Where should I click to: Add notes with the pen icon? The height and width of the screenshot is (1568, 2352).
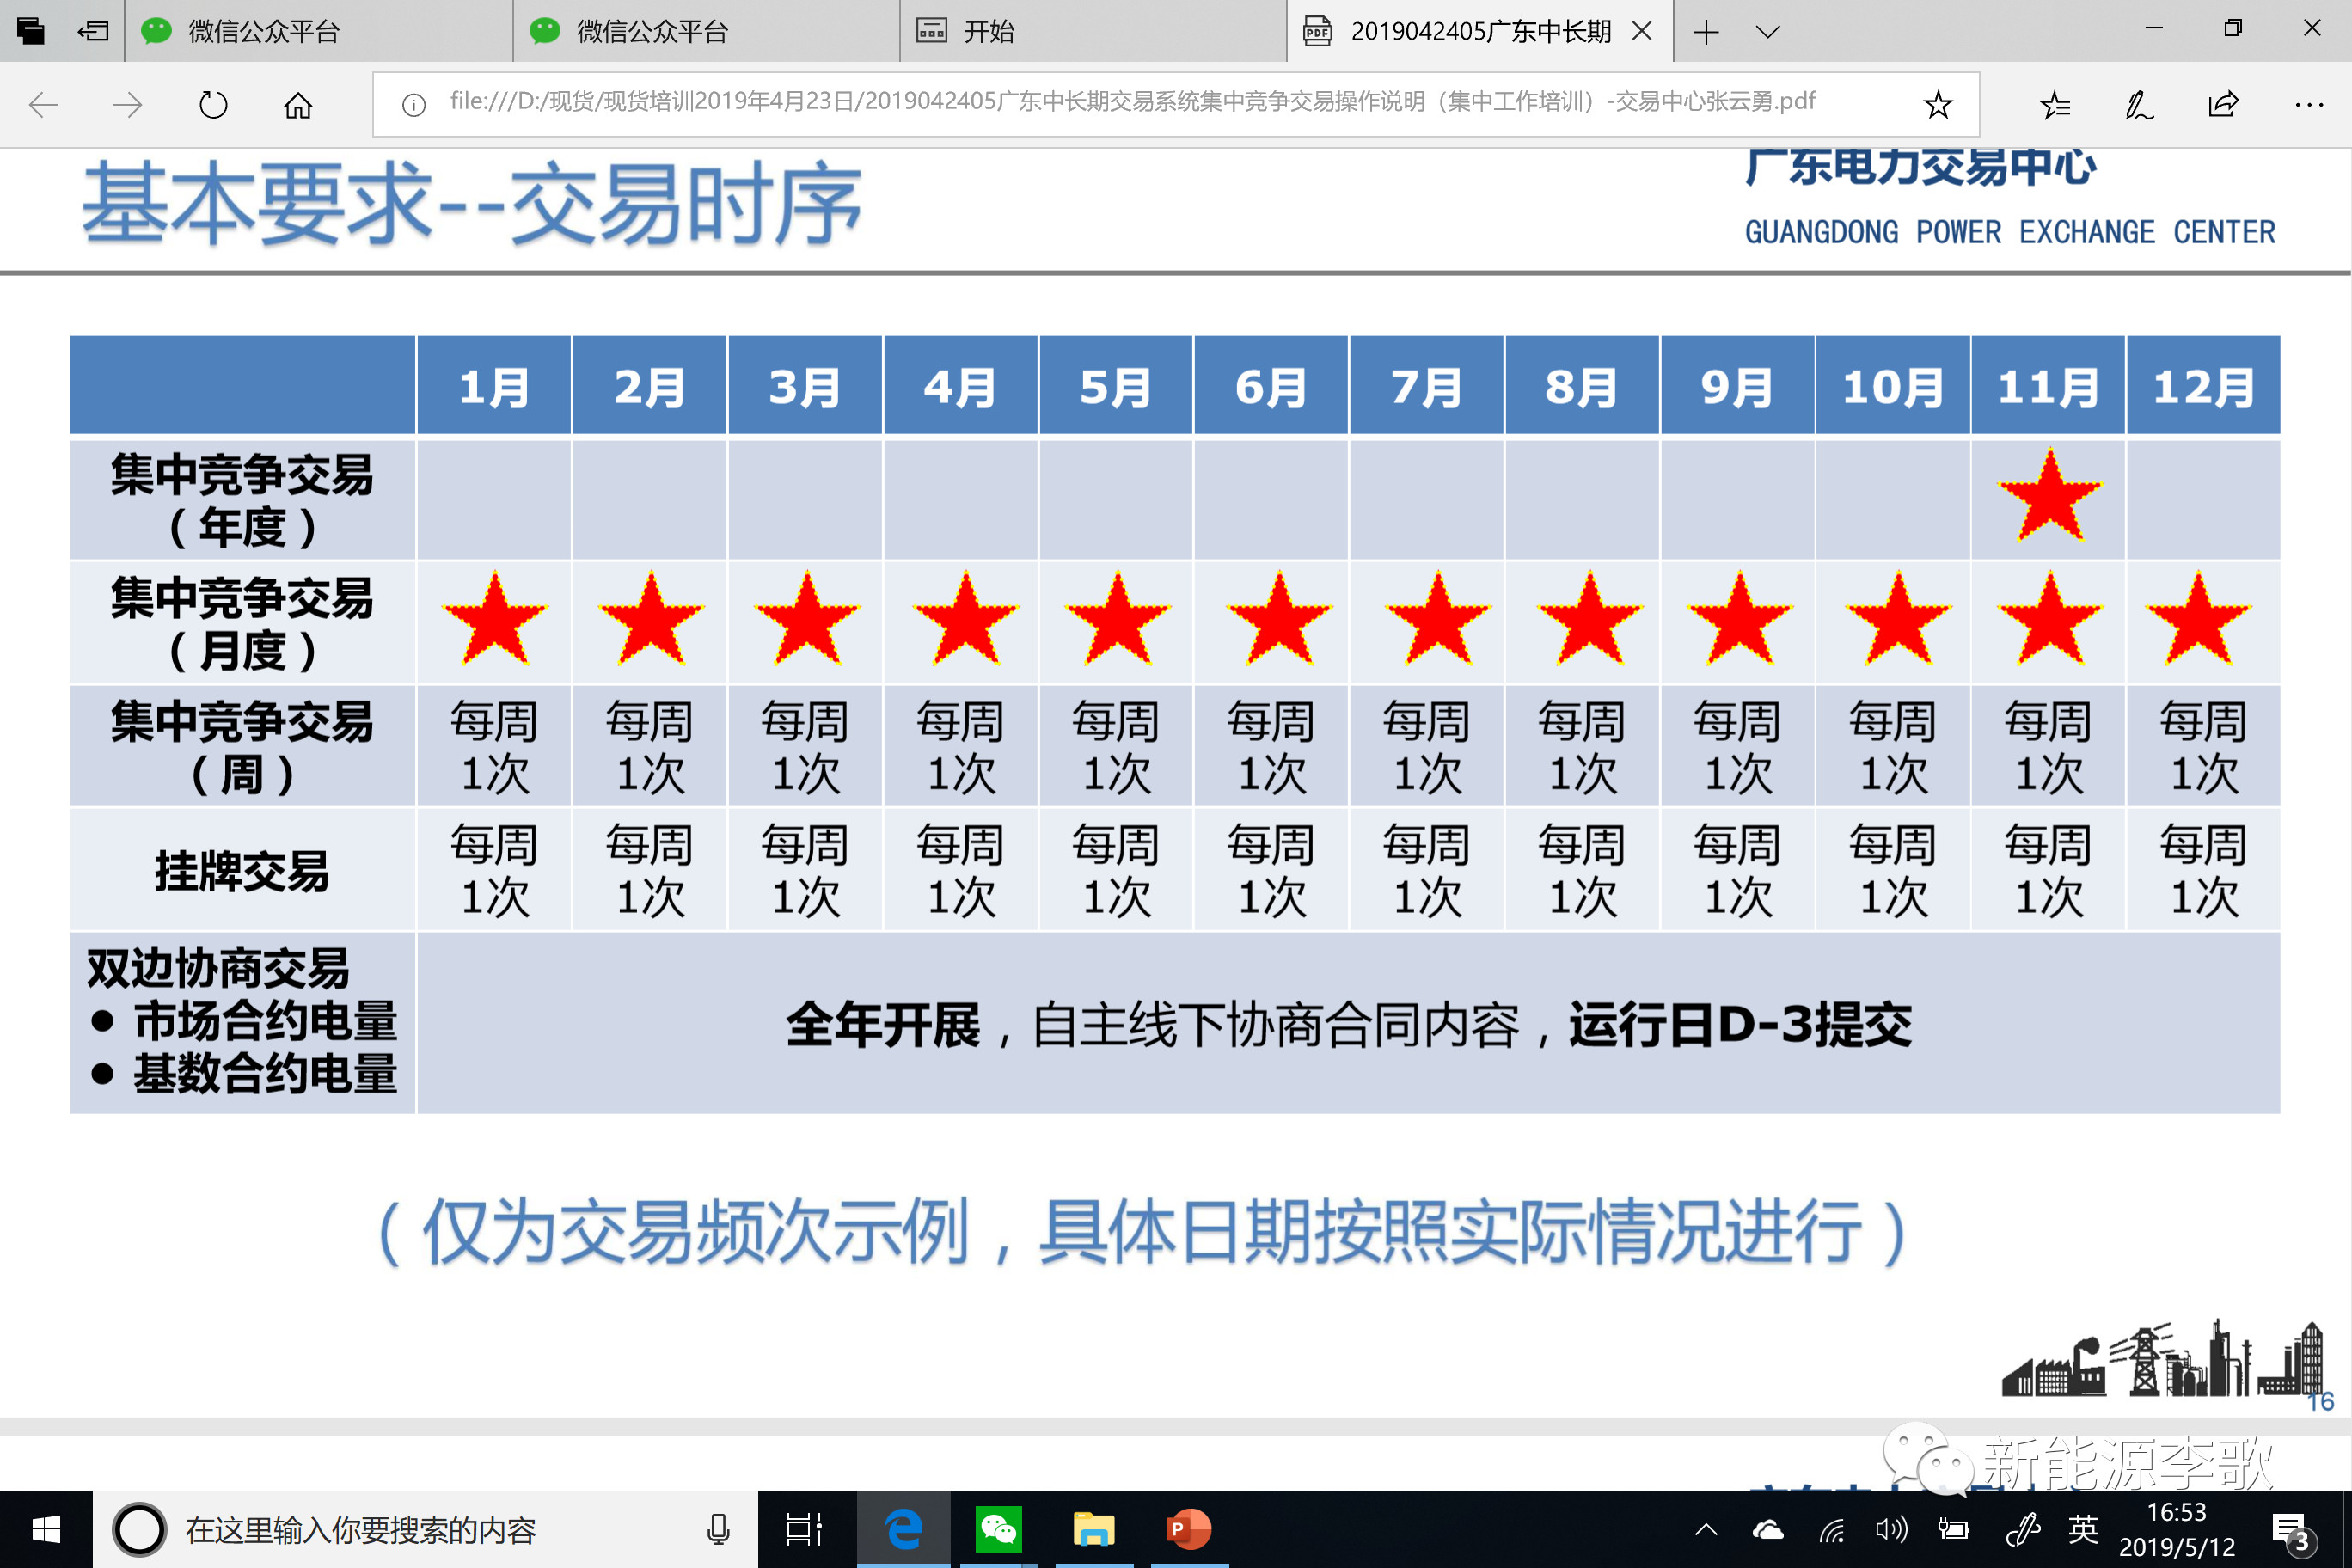point(2139,105)
